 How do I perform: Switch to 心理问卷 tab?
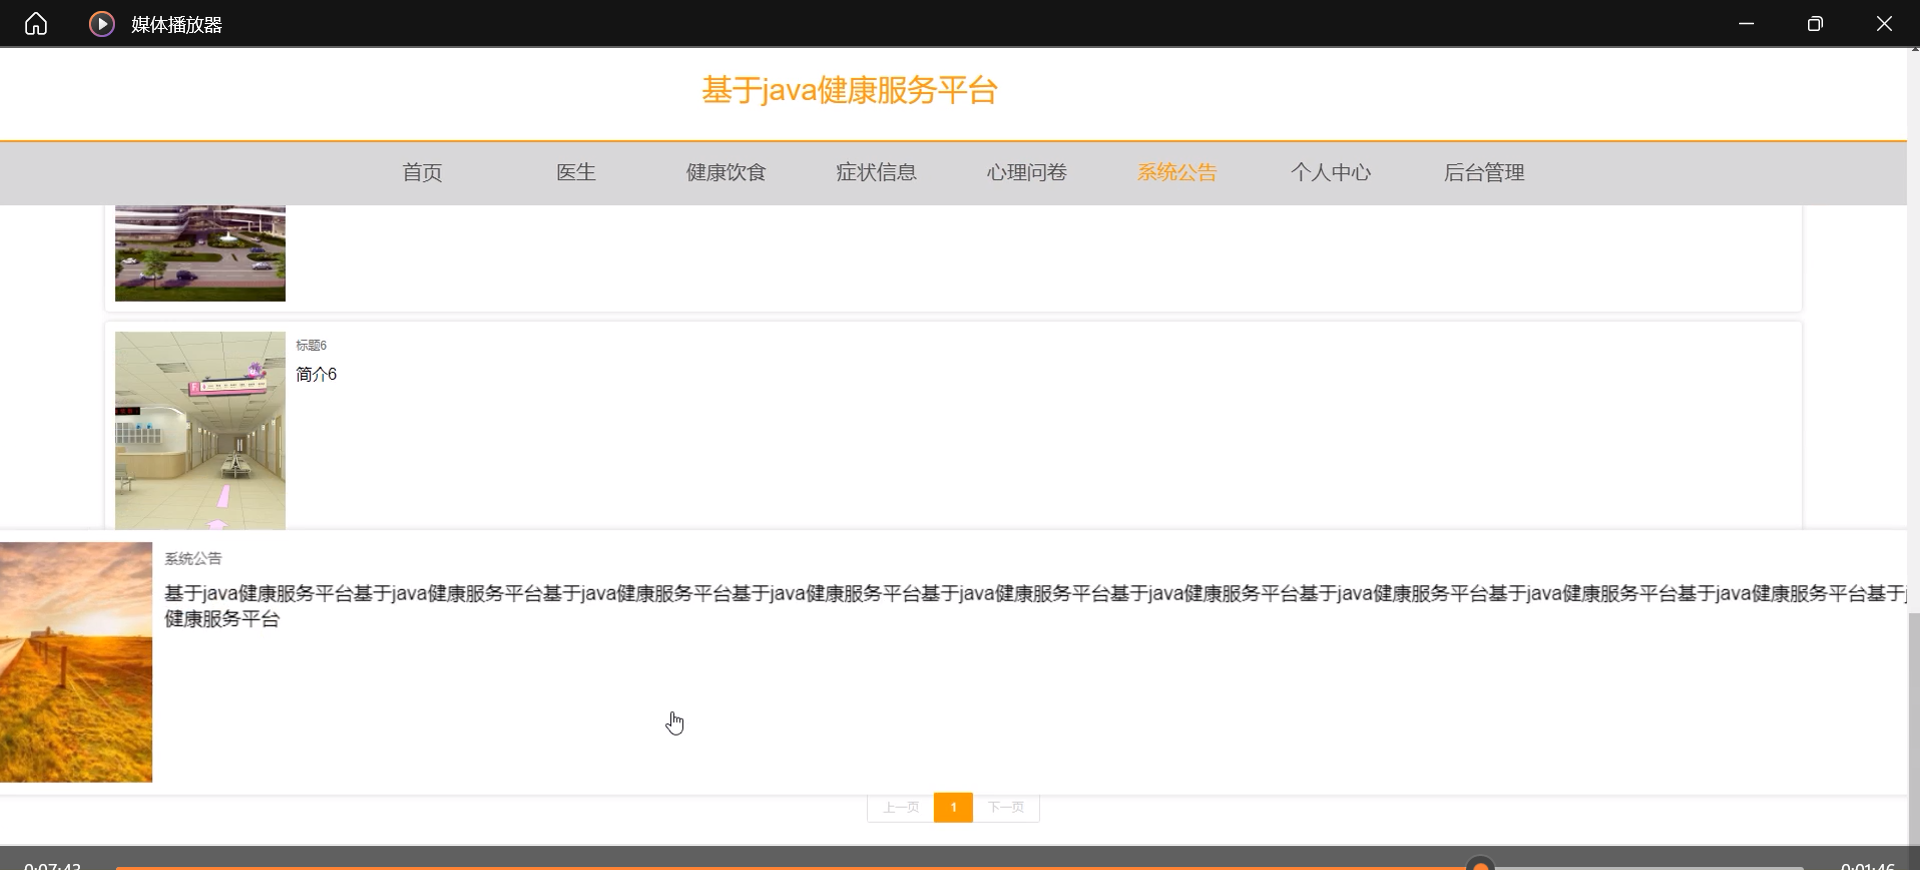click(x=1027, y=172)
